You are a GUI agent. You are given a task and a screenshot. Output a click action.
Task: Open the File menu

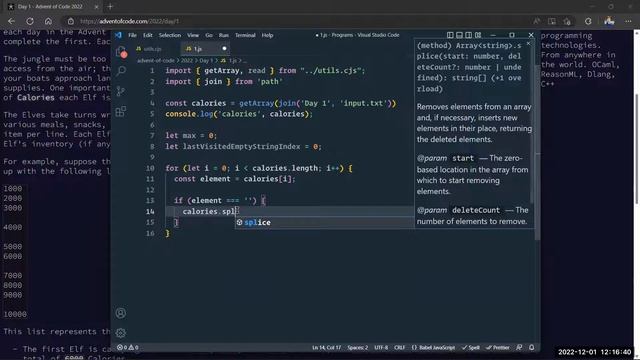[132, 35]
